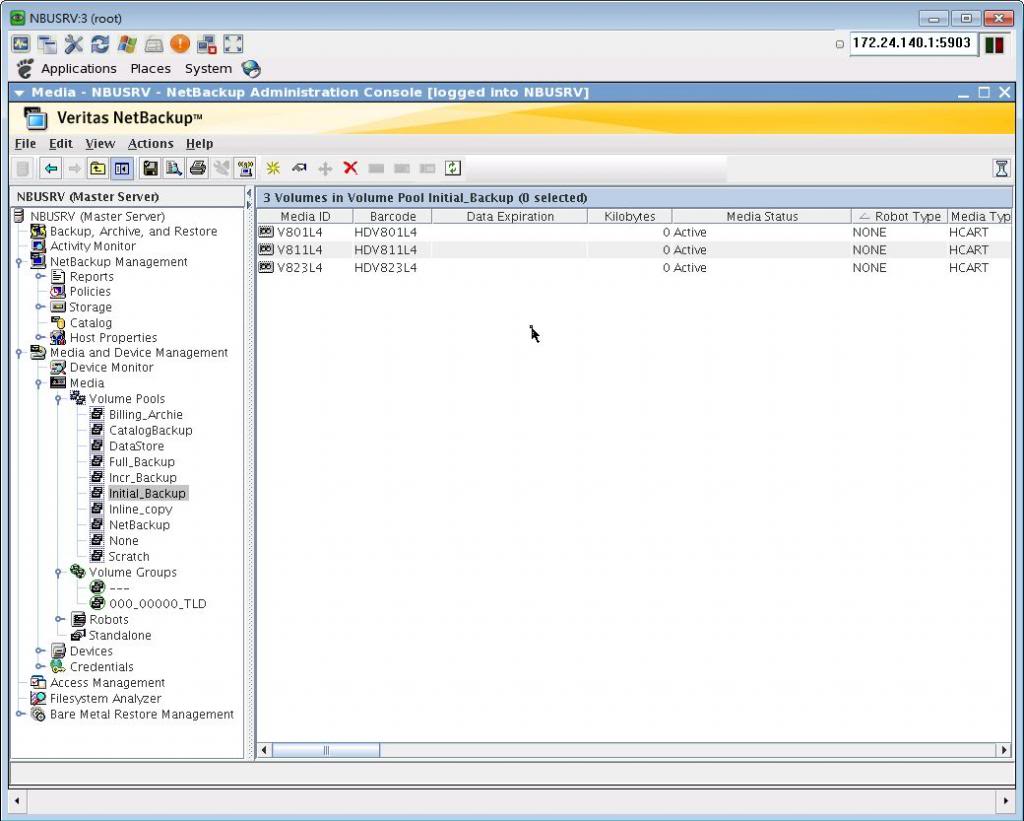Select the CatalogBackup volume pool

click(x=151, y=430)
